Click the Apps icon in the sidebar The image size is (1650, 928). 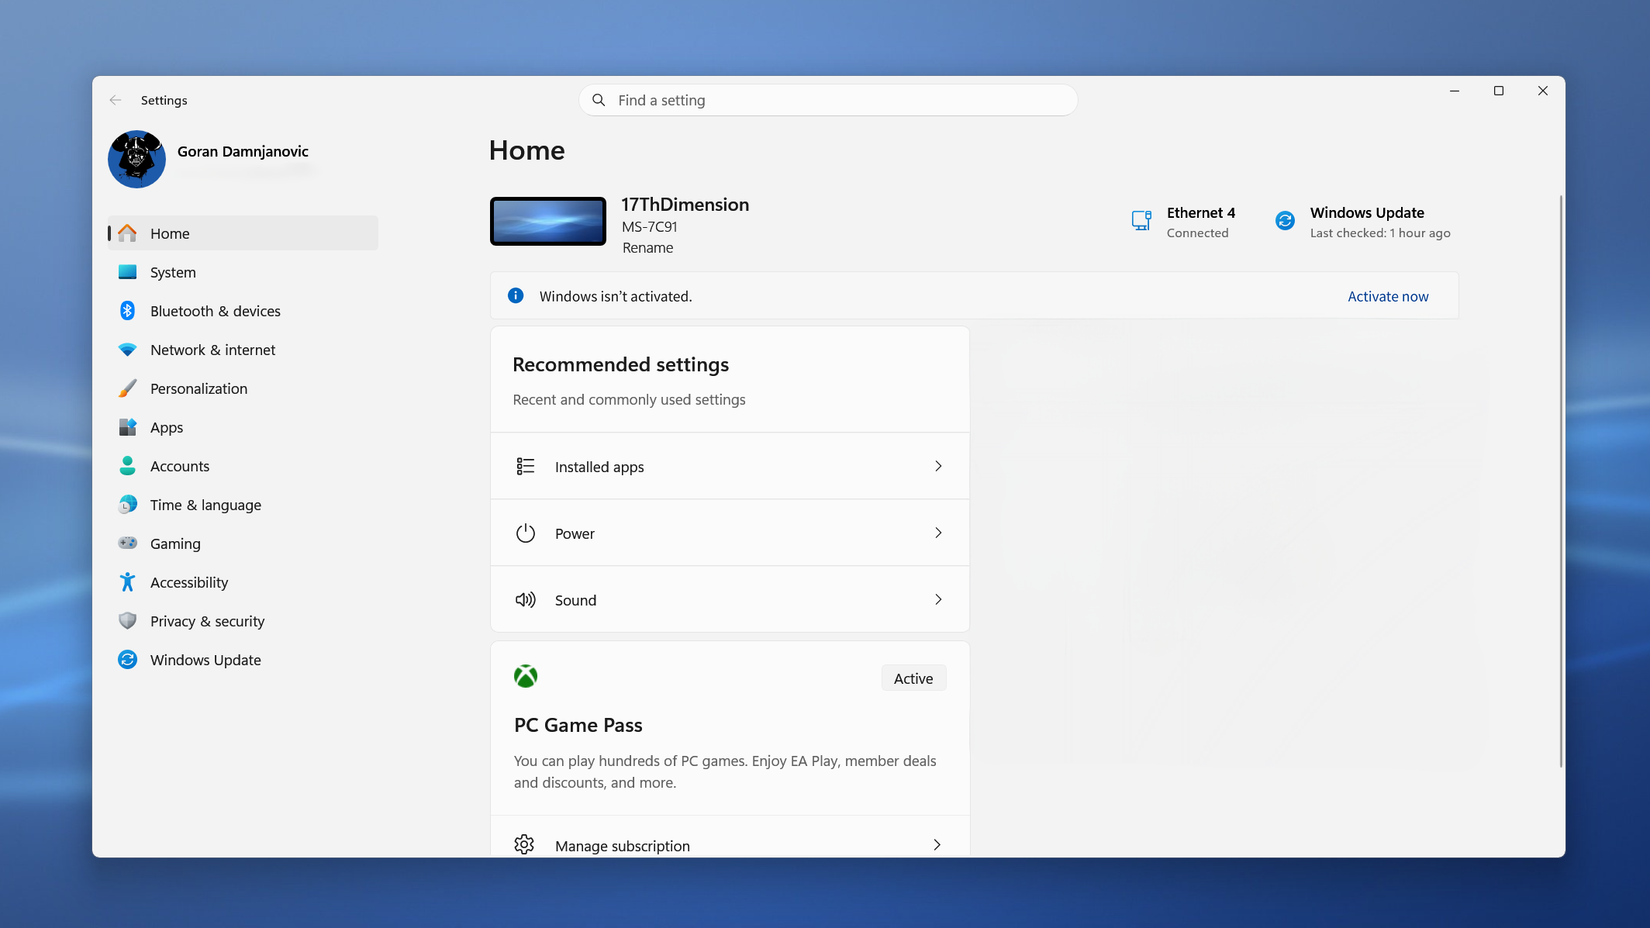(x=127, y=427)
